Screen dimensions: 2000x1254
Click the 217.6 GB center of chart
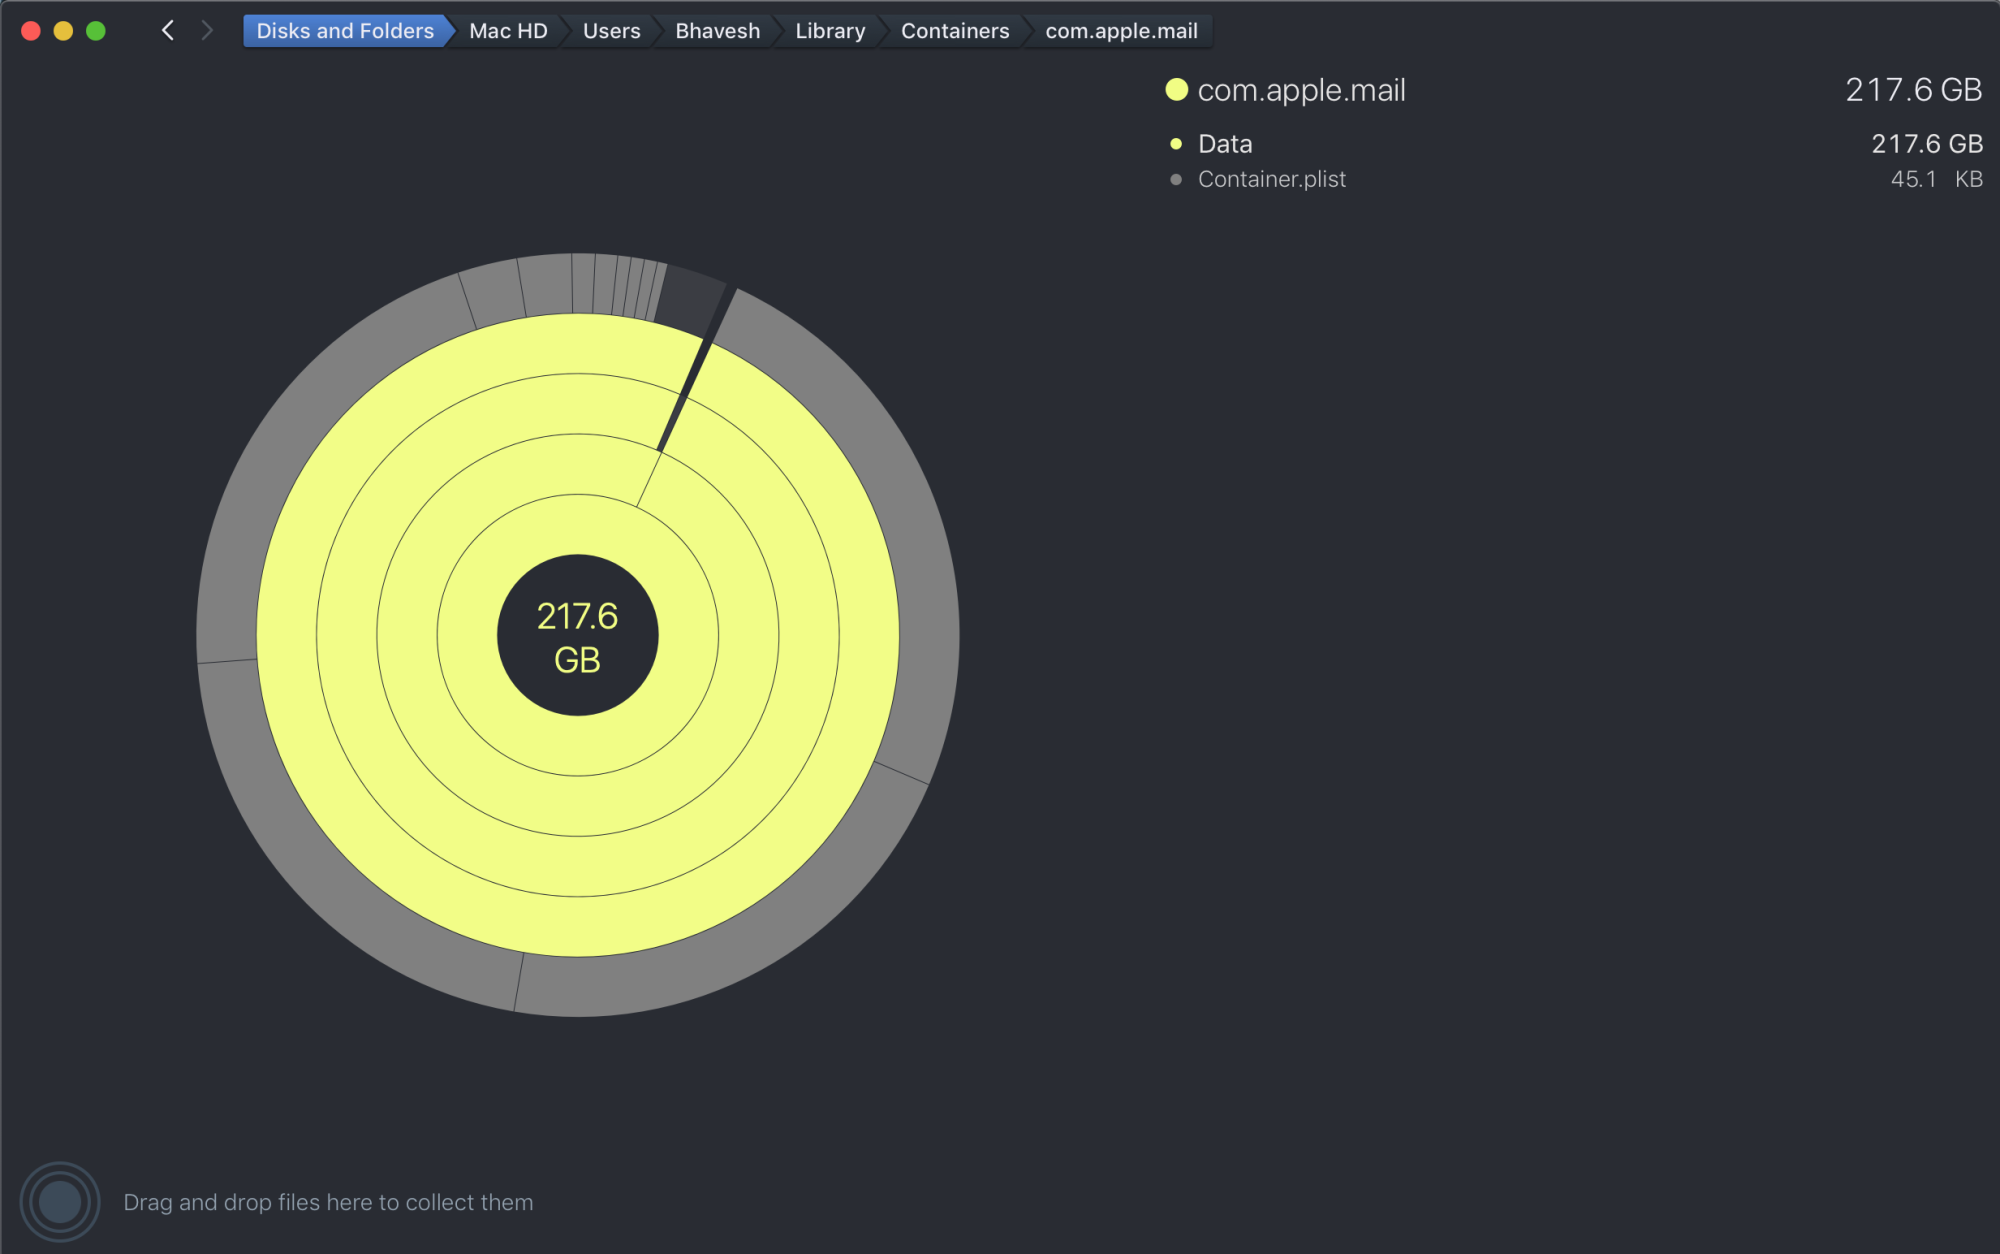[578, 636]
